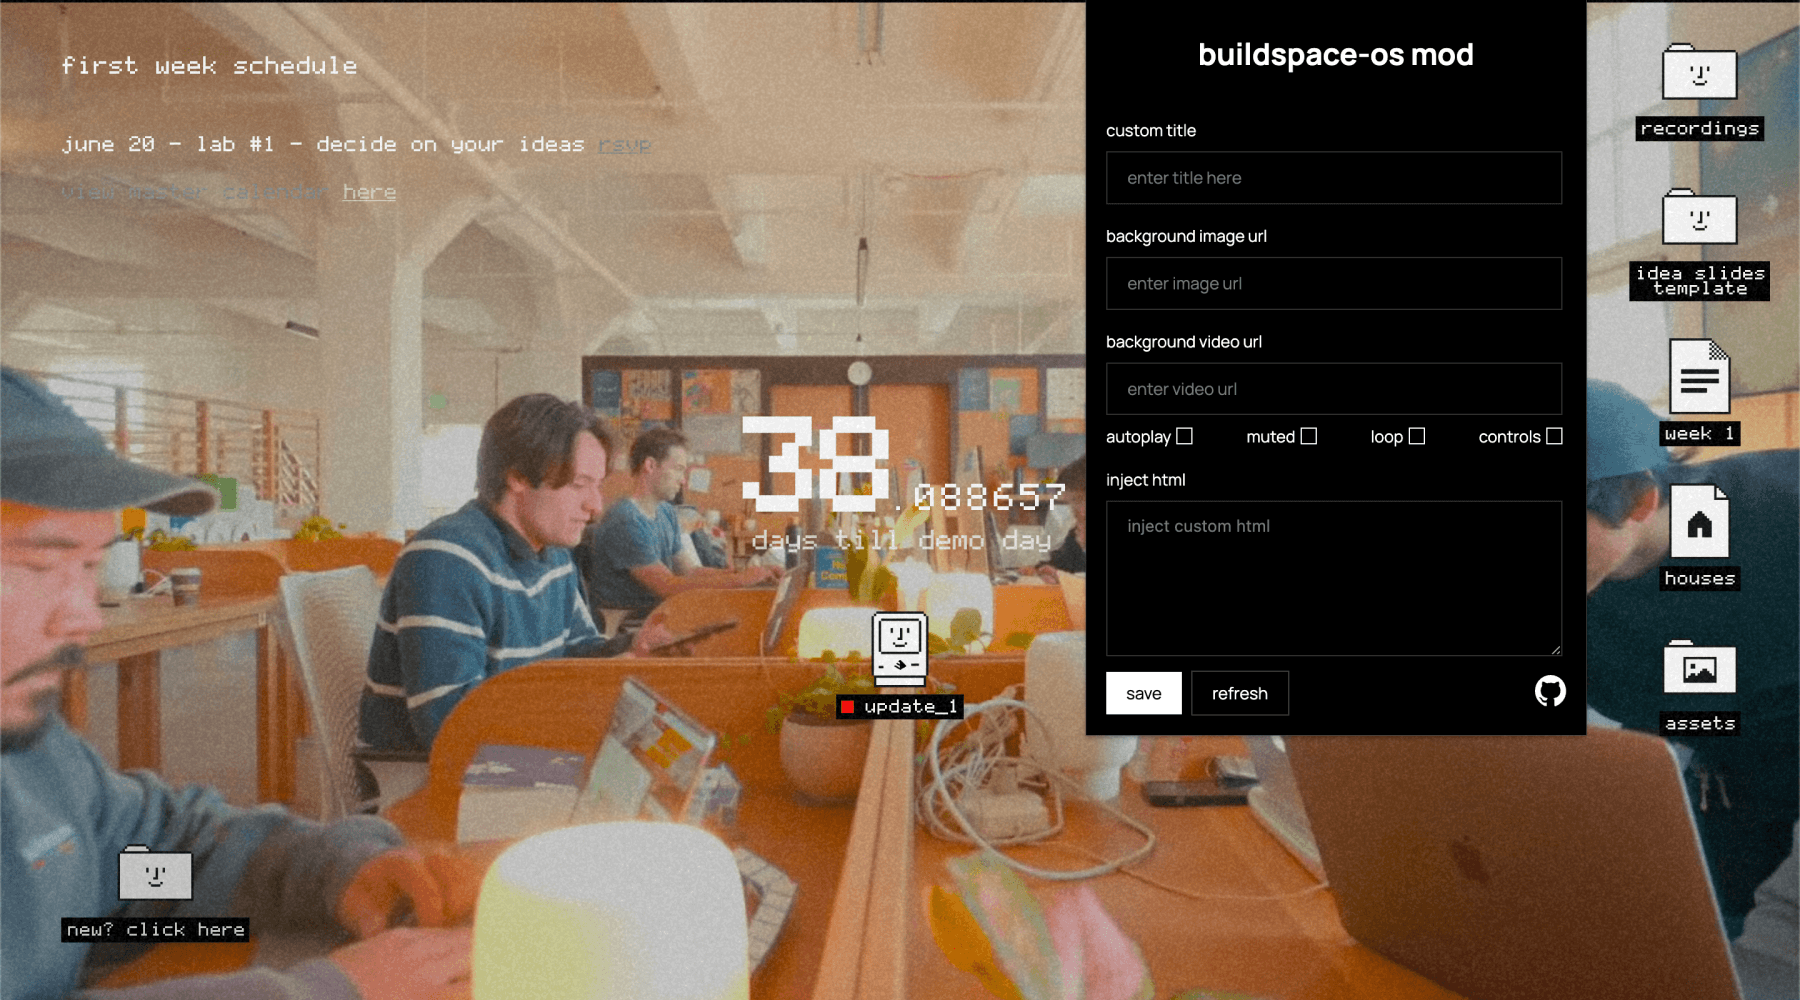Click the GitHub icon in the mod panel

1550,692
